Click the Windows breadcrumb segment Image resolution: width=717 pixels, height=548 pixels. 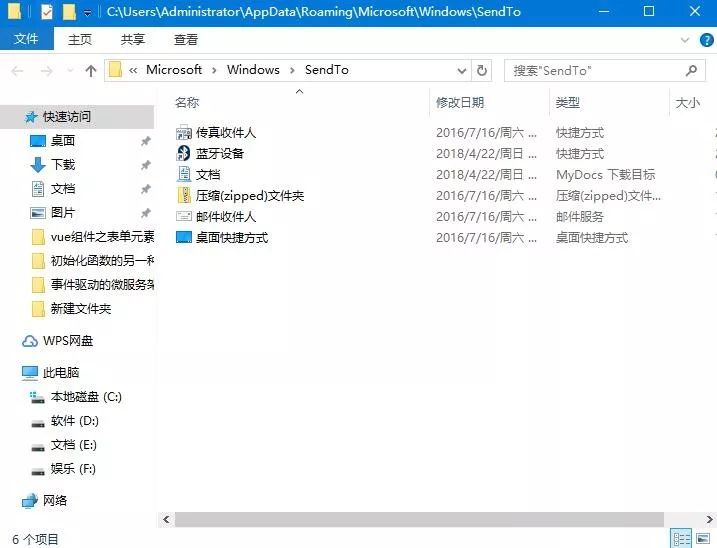253,70
